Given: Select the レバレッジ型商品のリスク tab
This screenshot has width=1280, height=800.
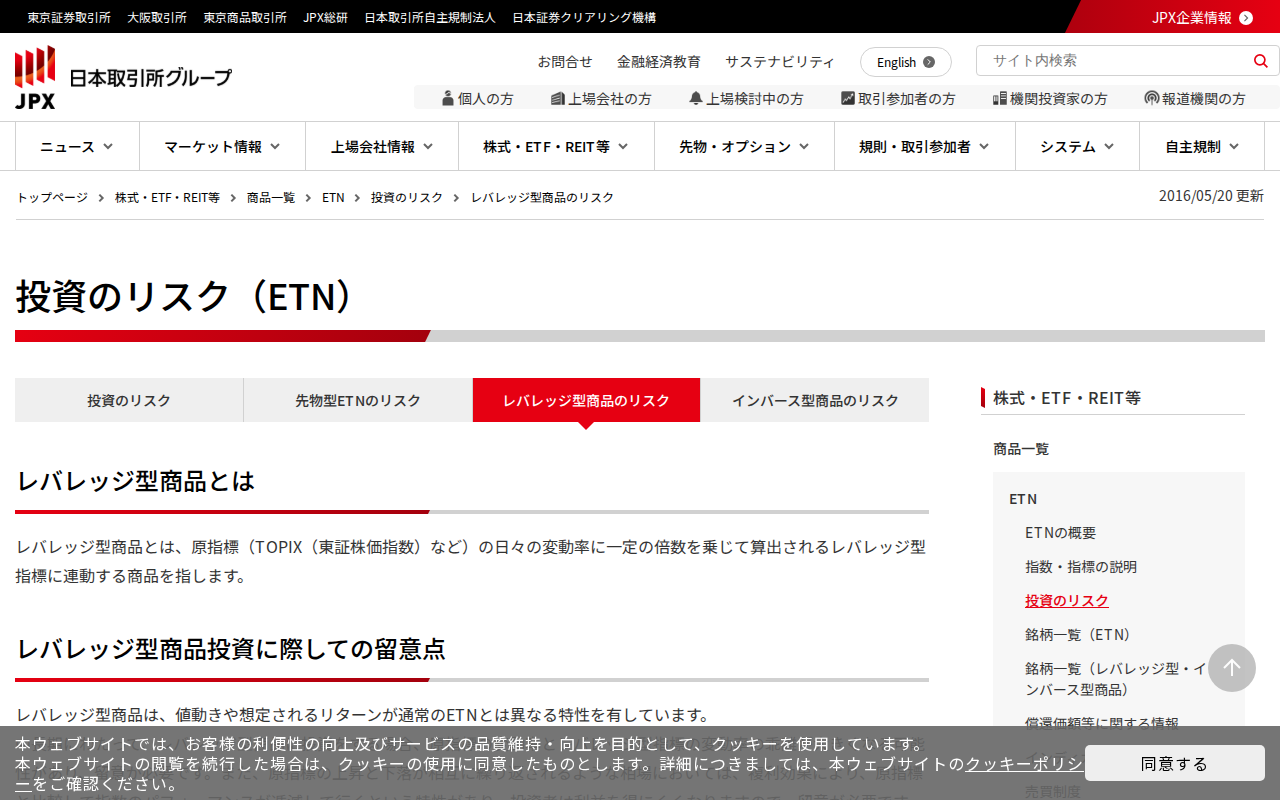Looking at the screenshot, I should pyautogui.click(x=586, y=400).
